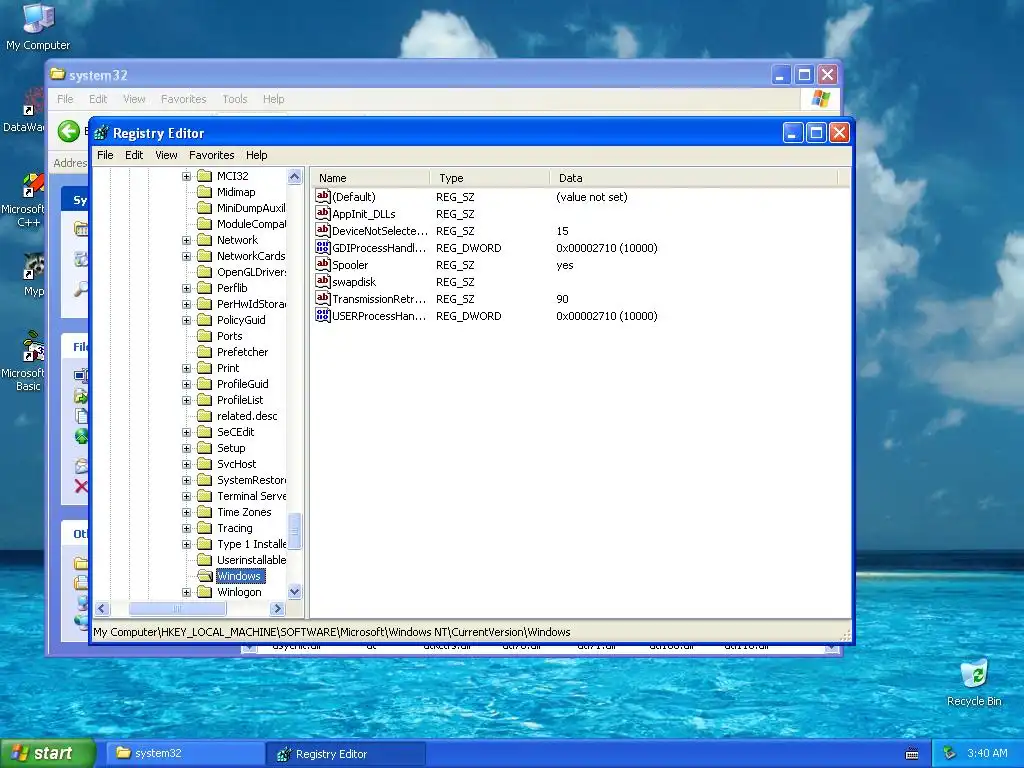
Task: Click the Back arrow in system32 window
Action: [x=69, y=131]
